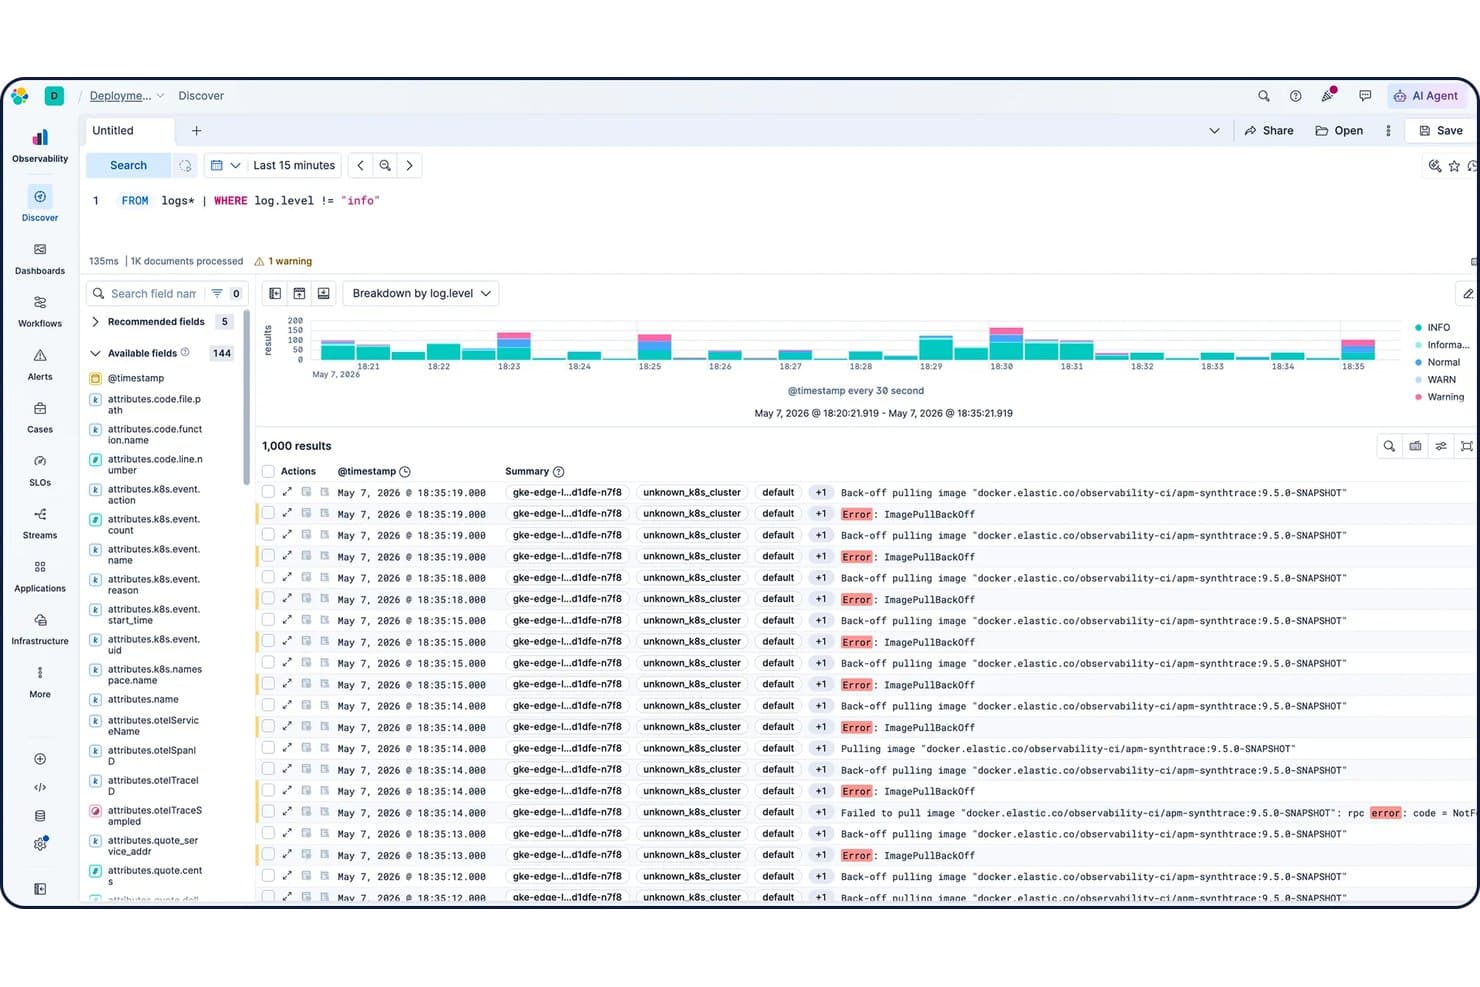Viewport: 1480px width, 987px height.
Task: Open Cases in the sidebar
Action: pyautogui.click(x=40, y=418)
